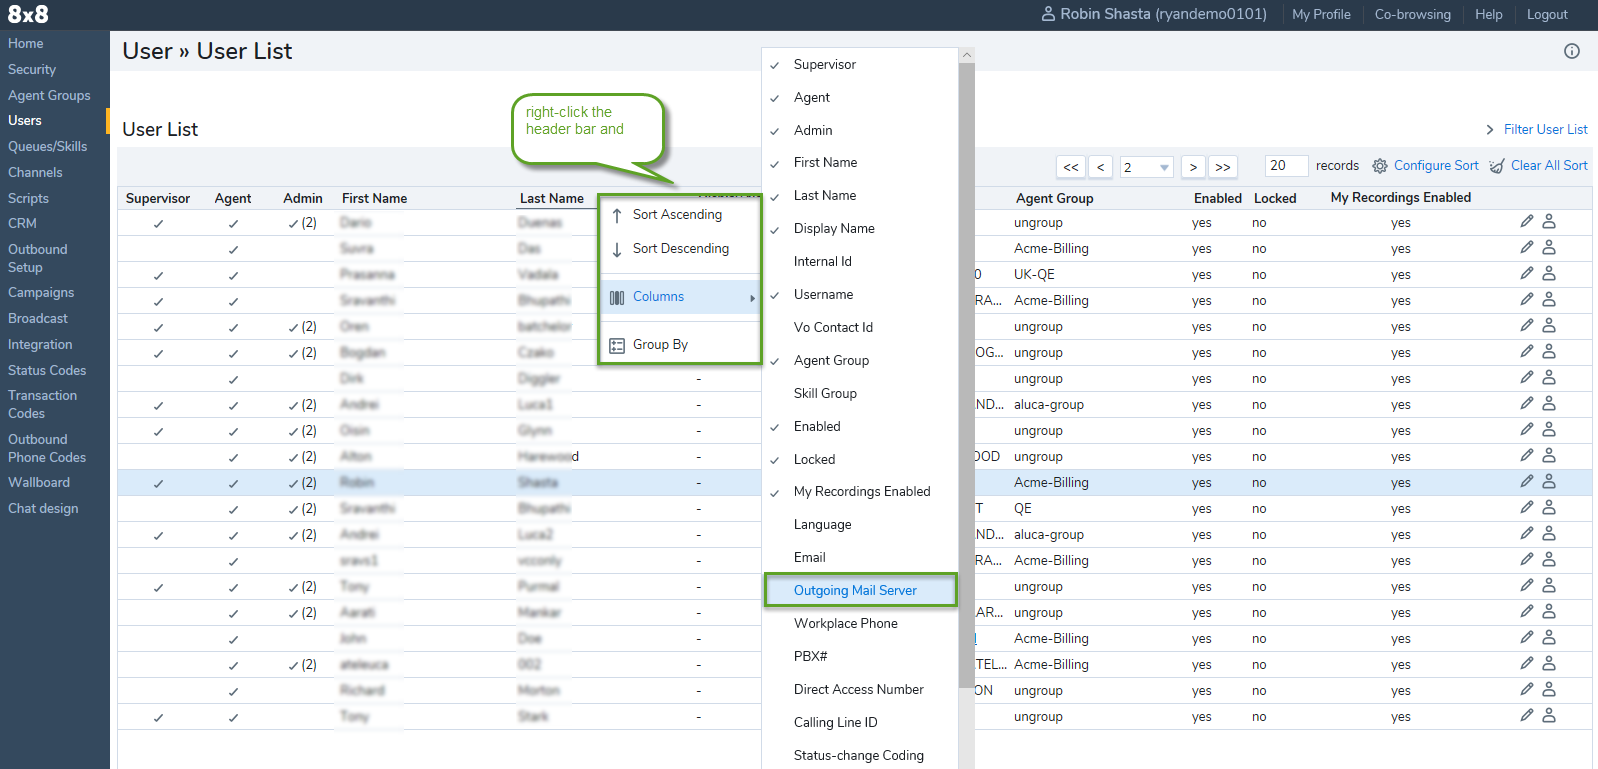Enable the Status-change Coding column option
Viewport: 1598px width, 769px height.
click(858, 755)
